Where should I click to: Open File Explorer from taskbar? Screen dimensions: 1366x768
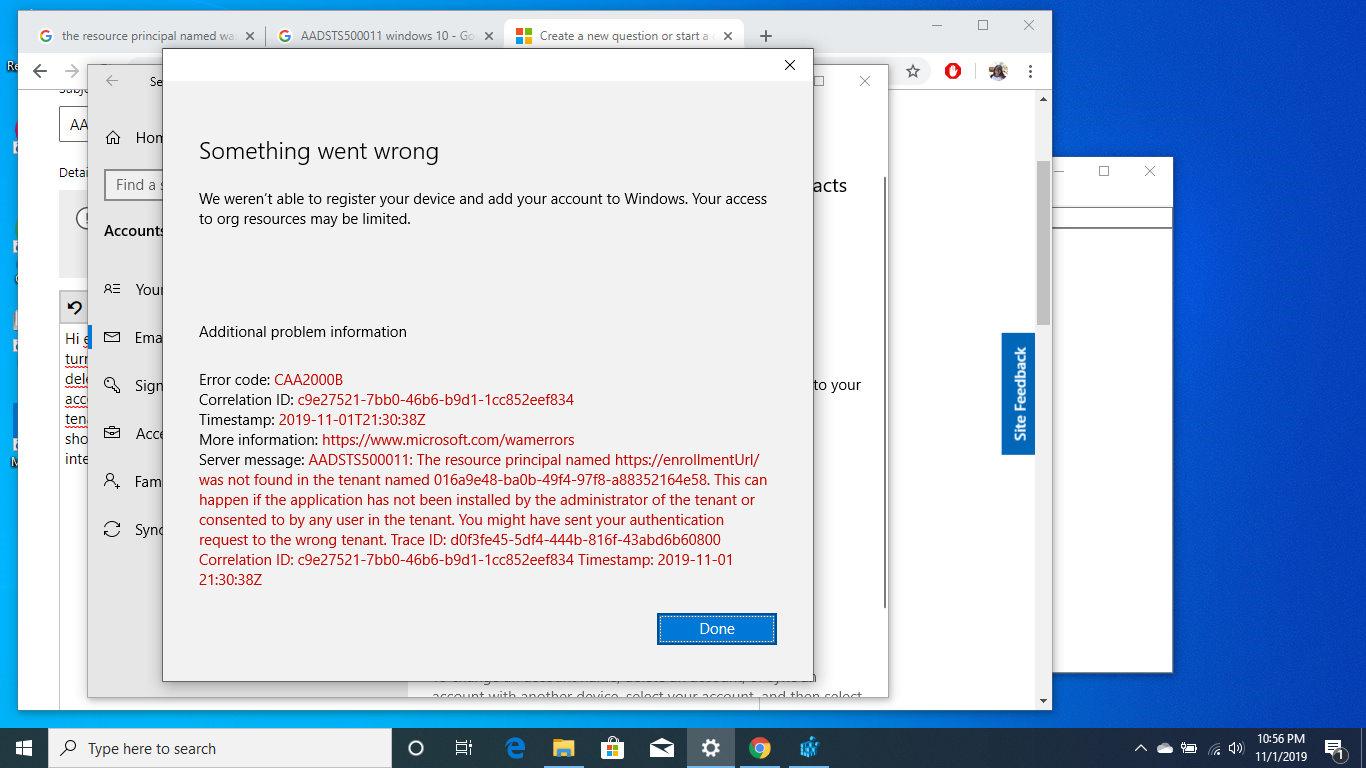(564, 748)
